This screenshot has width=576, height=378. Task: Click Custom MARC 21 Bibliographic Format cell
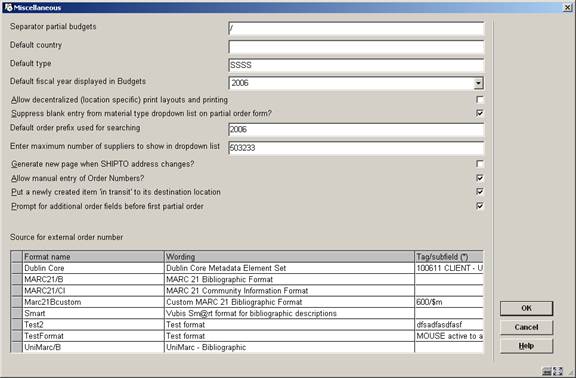click(x=289, y=302)
